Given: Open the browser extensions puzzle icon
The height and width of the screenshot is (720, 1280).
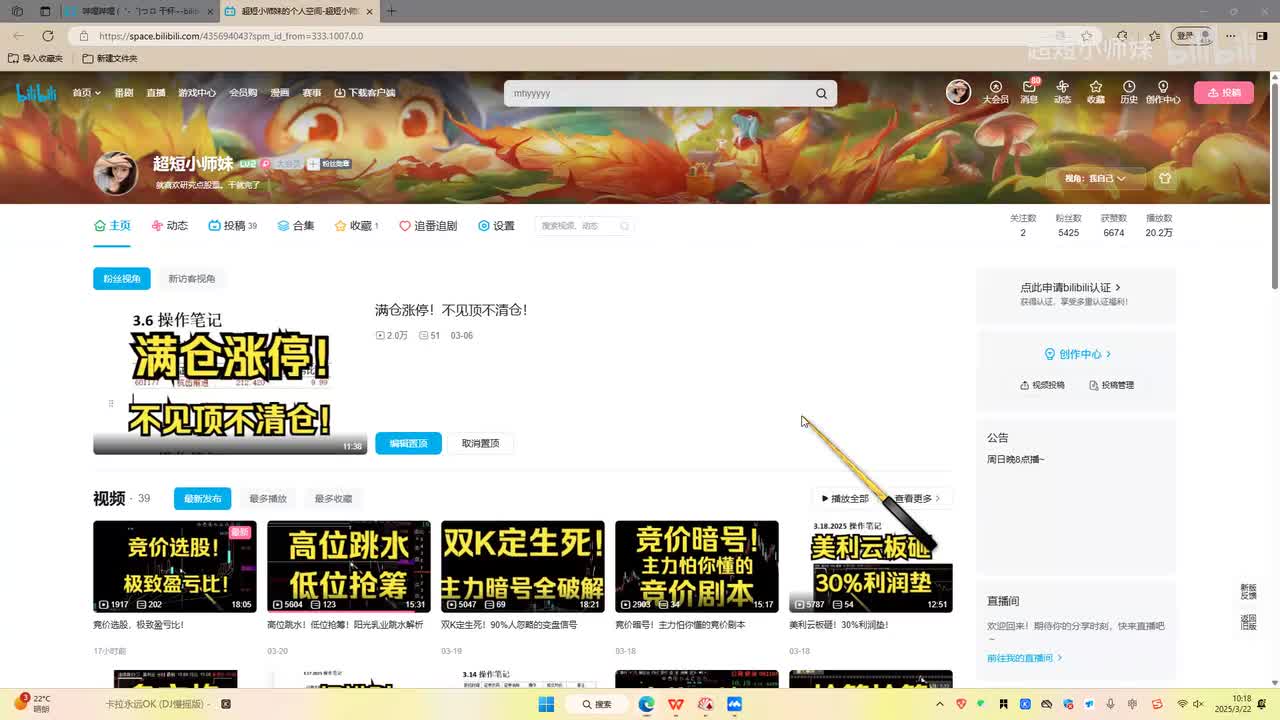Looking at the screenshot, I should tap(1122, 36).
